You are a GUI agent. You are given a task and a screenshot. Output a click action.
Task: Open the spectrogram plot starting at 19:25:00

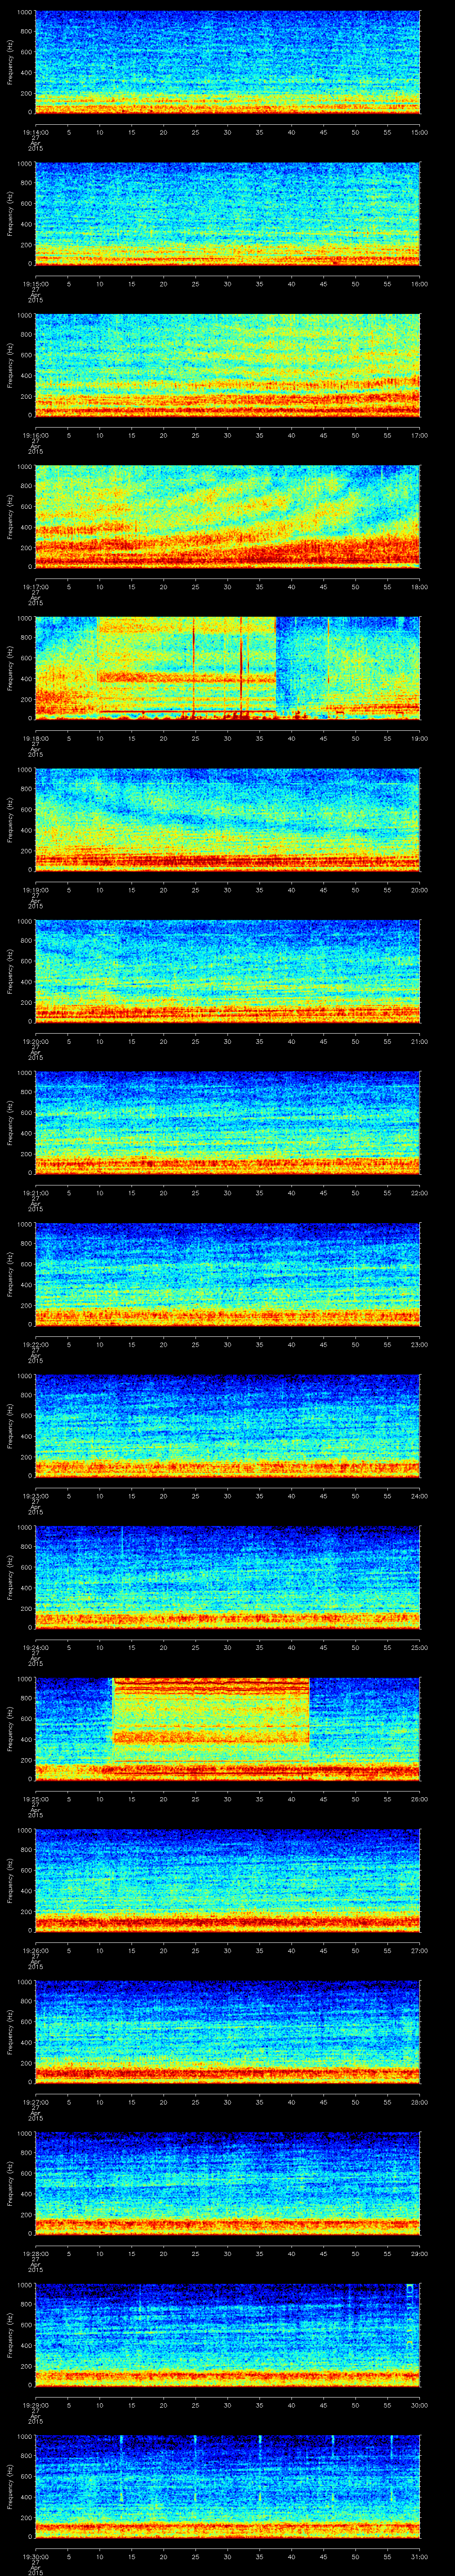coord(227,1729)
